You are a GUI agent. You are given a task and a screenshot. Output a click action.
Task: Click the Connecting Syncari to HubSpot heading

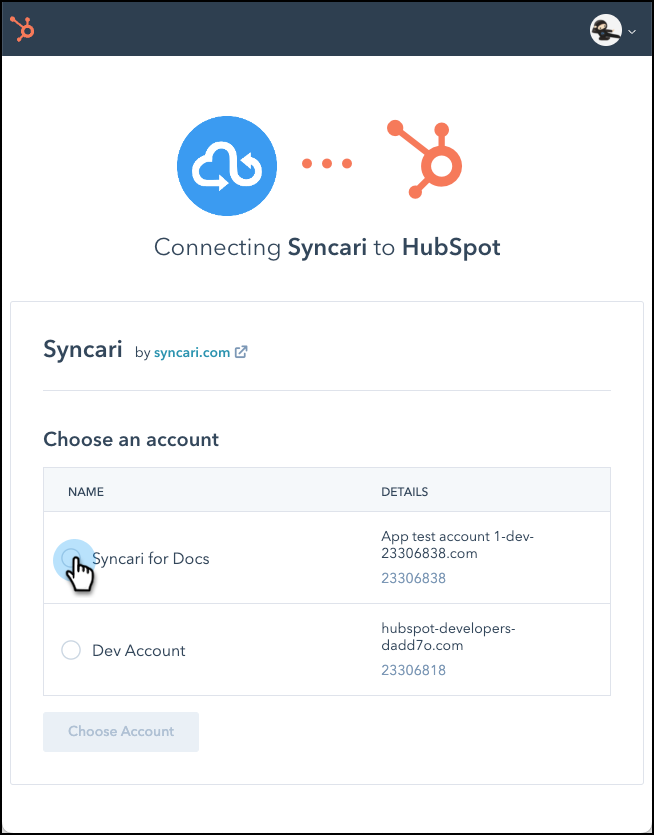(327, 248)
